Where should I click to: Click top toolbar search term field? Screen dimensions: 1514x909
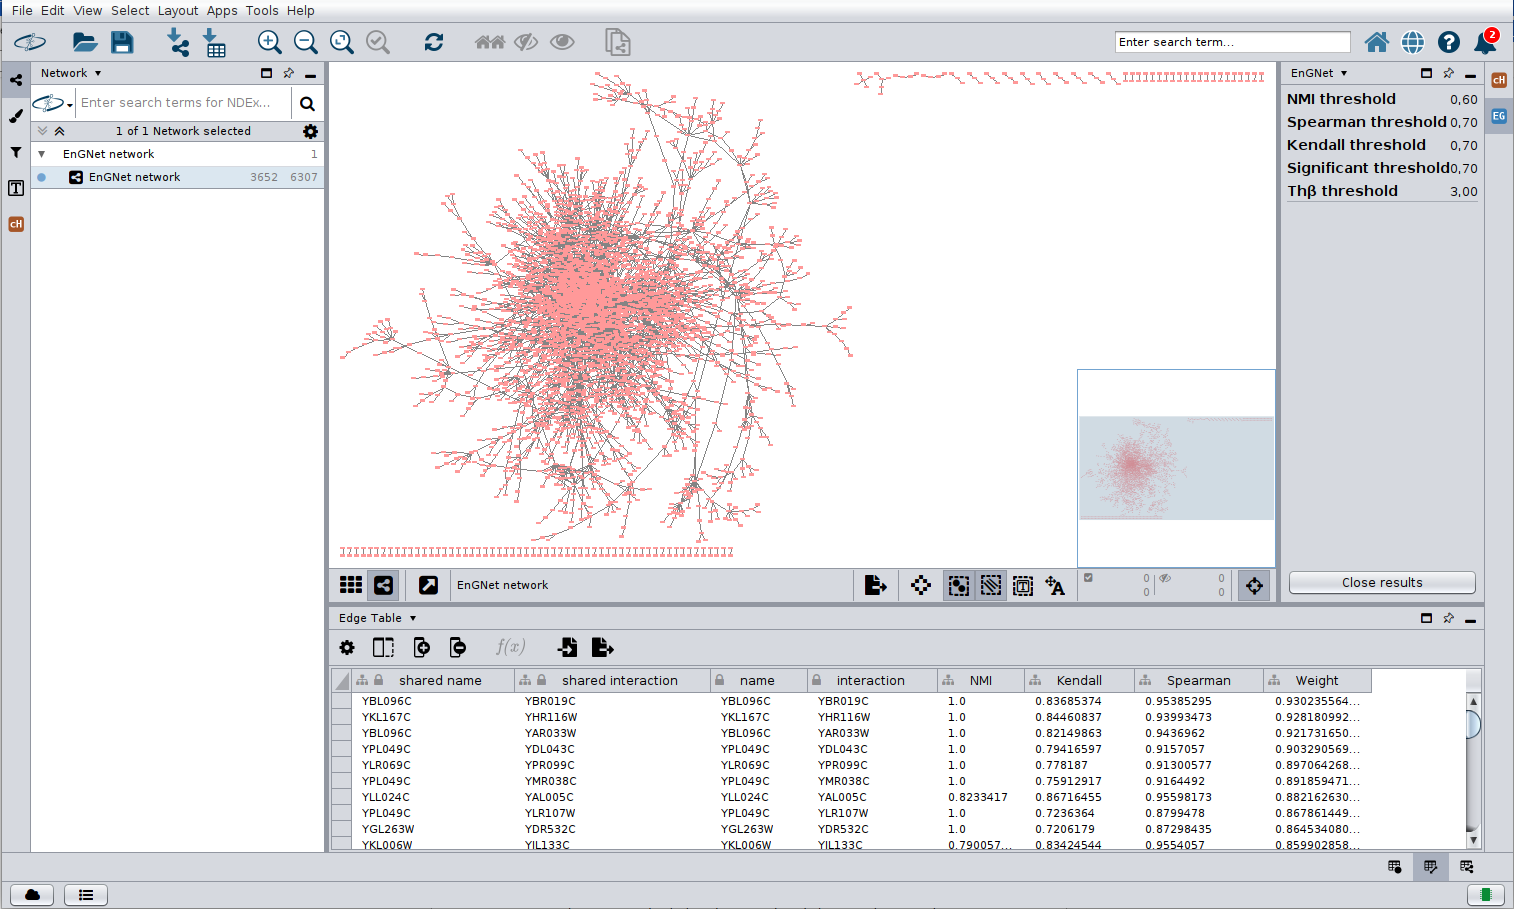(x=1232, y=42)
